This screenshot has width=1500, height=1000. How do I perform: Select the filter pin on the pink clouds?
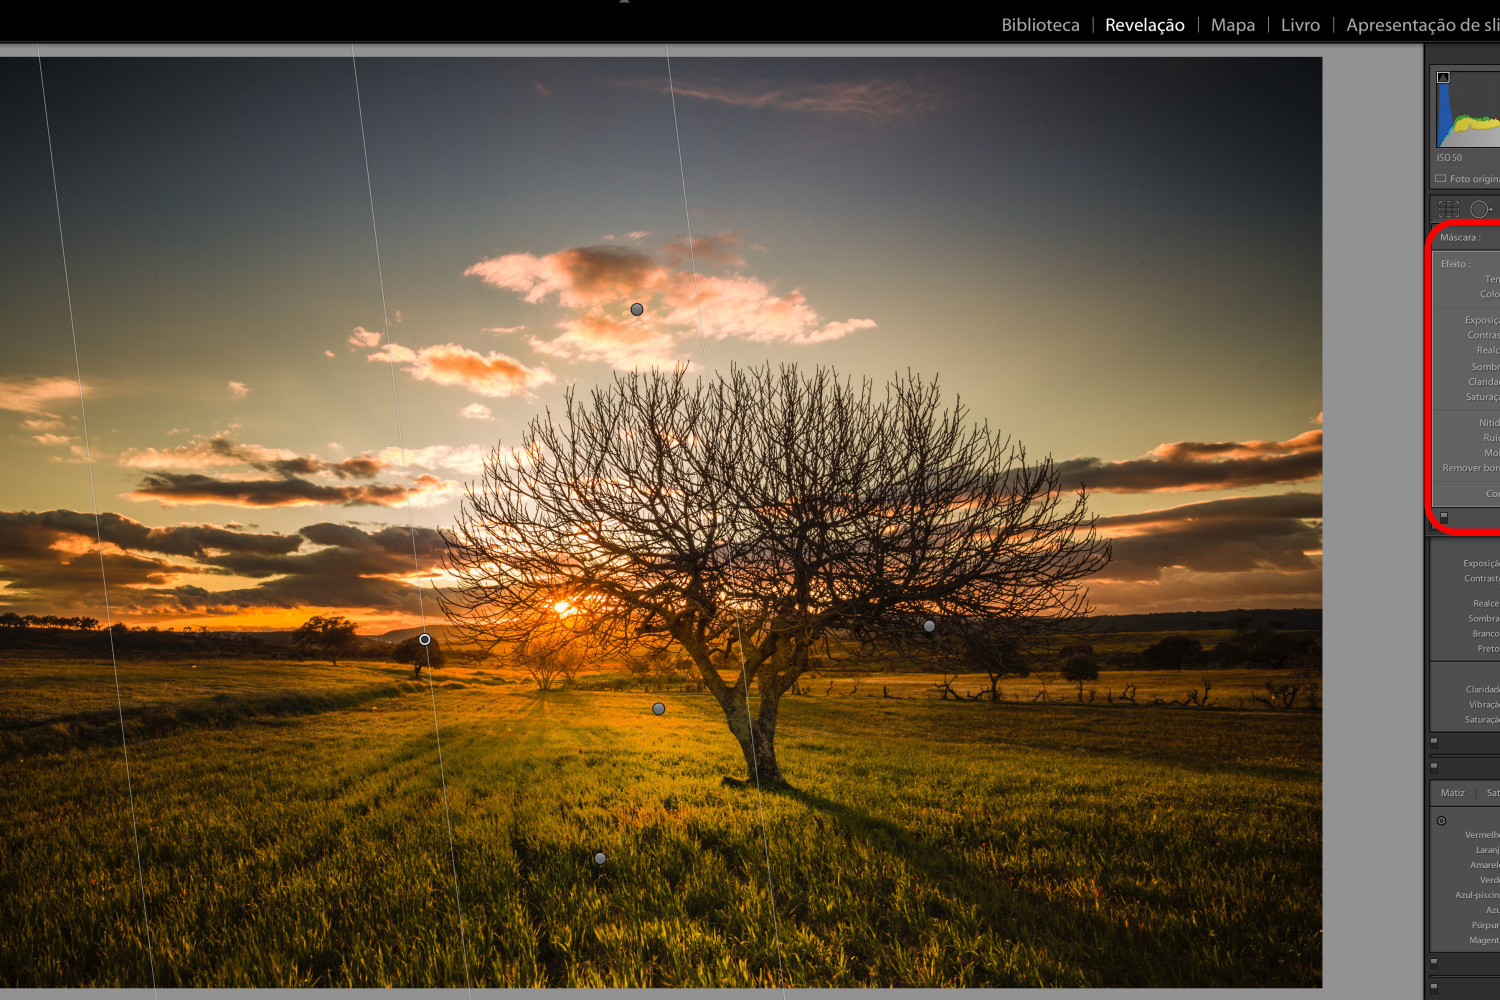click(637, 310)
